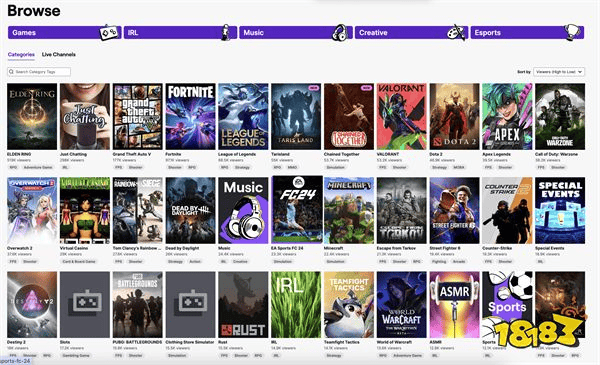This screenshot has width=600, height=365.
Task: Switch to the Live Channels tab
Action: click(x=59, y=54)
